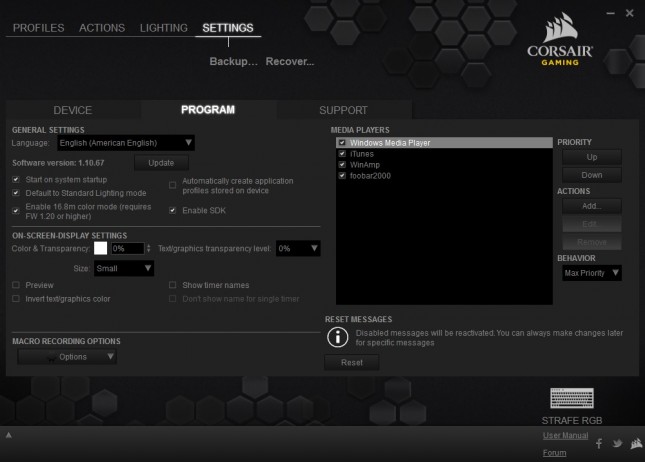The height and width of the screenshot is (462, 645).
Task: Enable Show timer names checkbox
Action: click(x=172, y=285)
